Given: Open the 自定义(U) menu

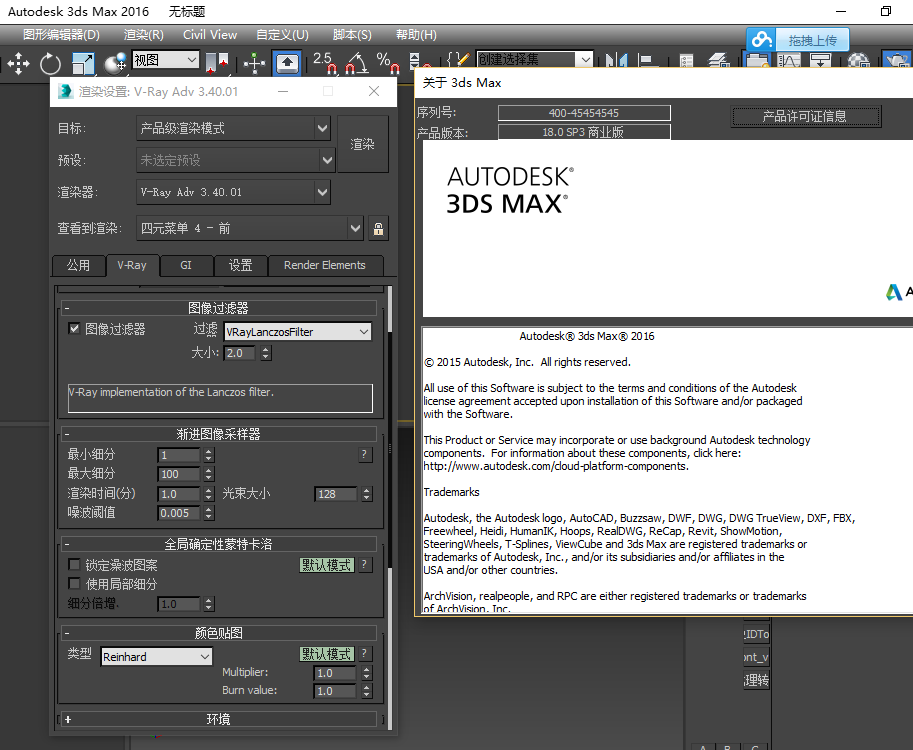Looking at the screenshot, I should [282, 35].
